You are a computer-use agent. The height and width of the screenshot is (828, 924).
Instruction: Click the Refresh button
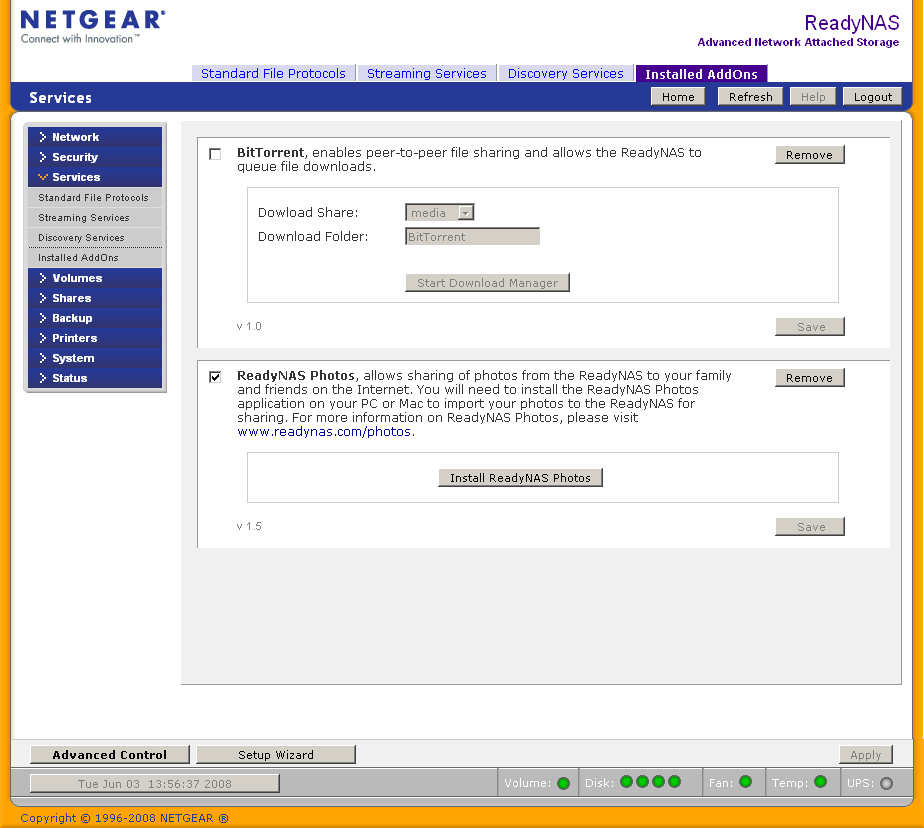tap(750, 97)
